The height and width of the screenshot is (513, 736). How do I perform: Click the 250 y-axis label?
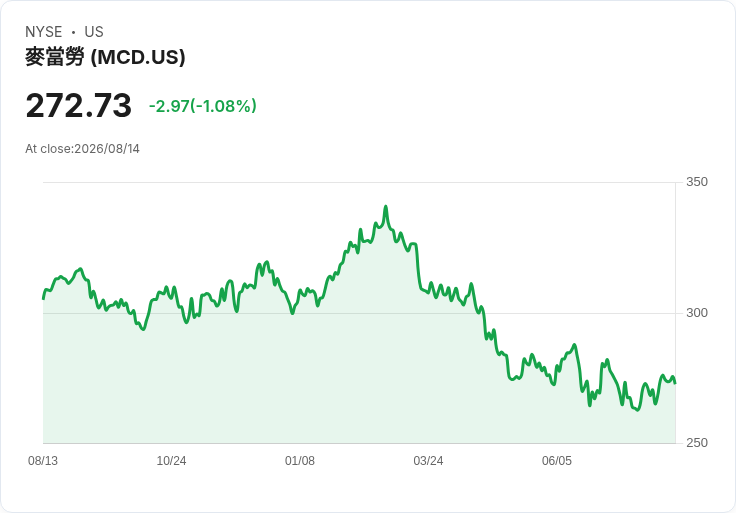click(697, 443)
